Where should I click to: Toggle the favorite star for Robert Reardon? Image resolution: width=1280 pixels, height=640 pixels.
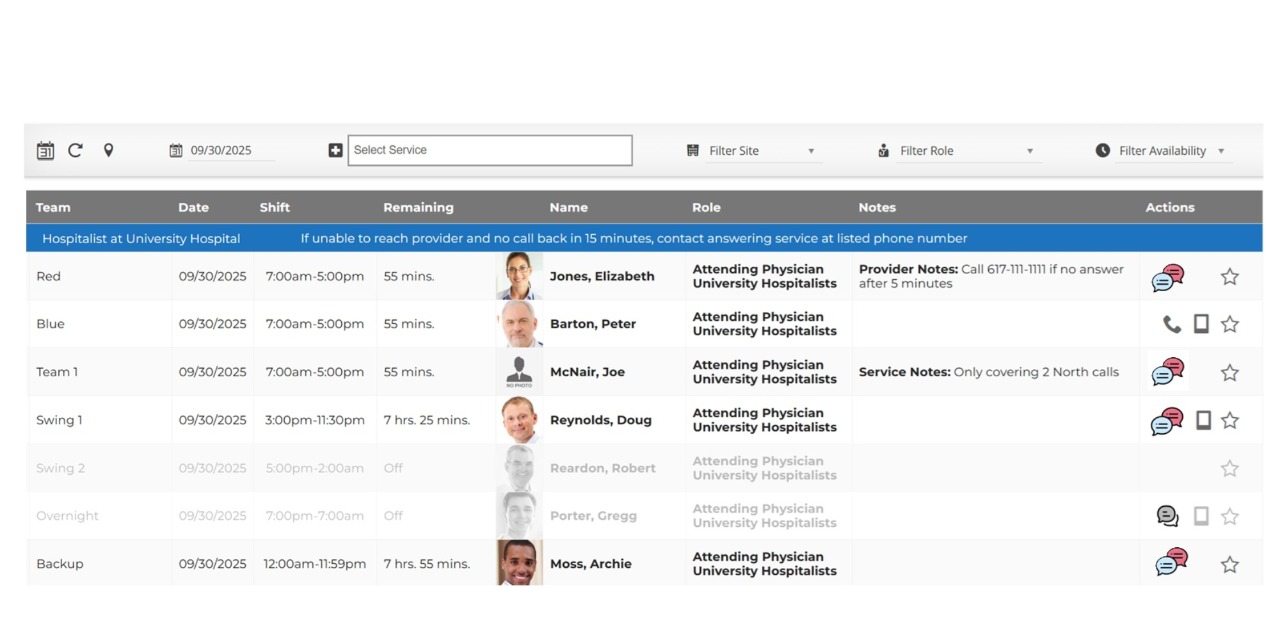tap(1229, 468)
